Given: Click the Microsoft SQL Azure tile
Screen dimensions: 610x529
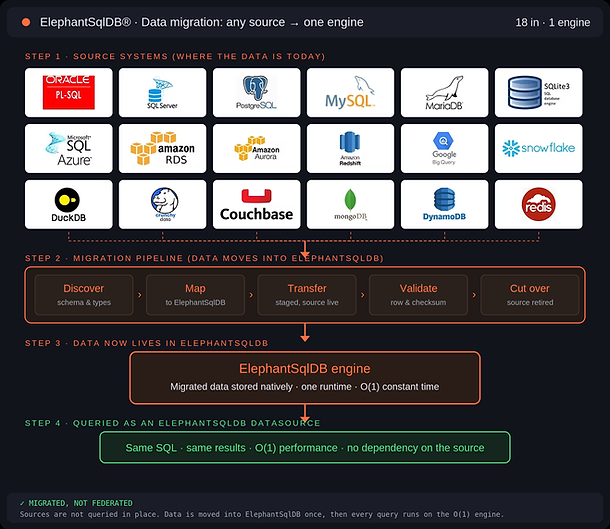Looking at the screenshot, I should [x=68, y=149].
